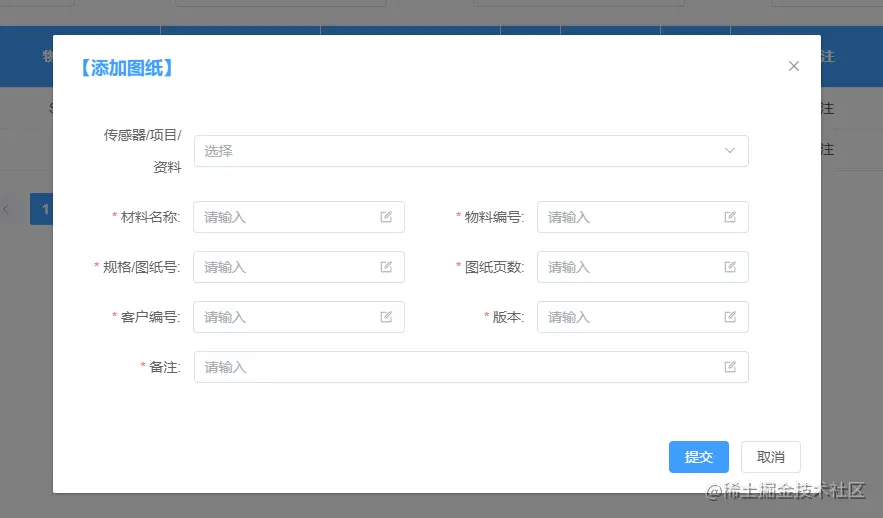Expand the 传感器/项目/资料 dropdown arrow

(x=730, y=151)
